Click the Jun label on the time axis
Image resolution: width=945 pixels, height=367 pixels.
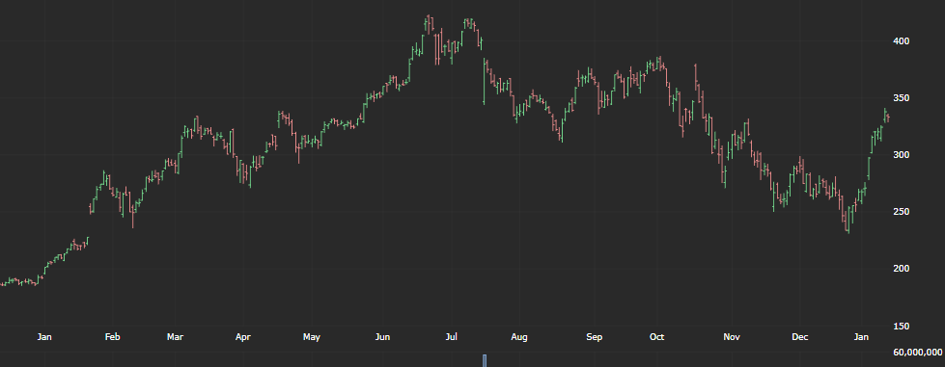382,337
